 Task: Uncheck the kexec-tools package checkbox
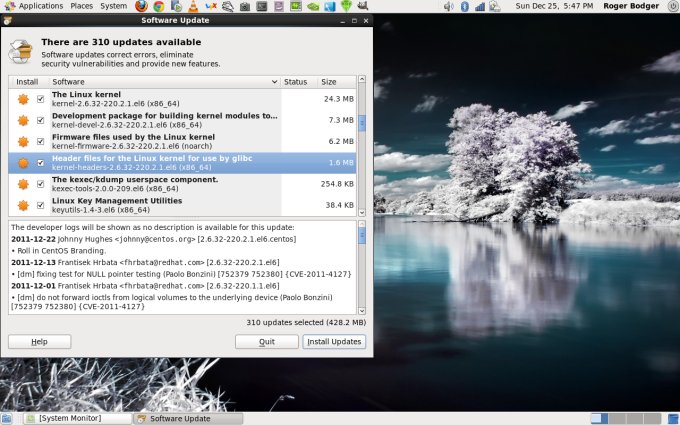point(40,184)
